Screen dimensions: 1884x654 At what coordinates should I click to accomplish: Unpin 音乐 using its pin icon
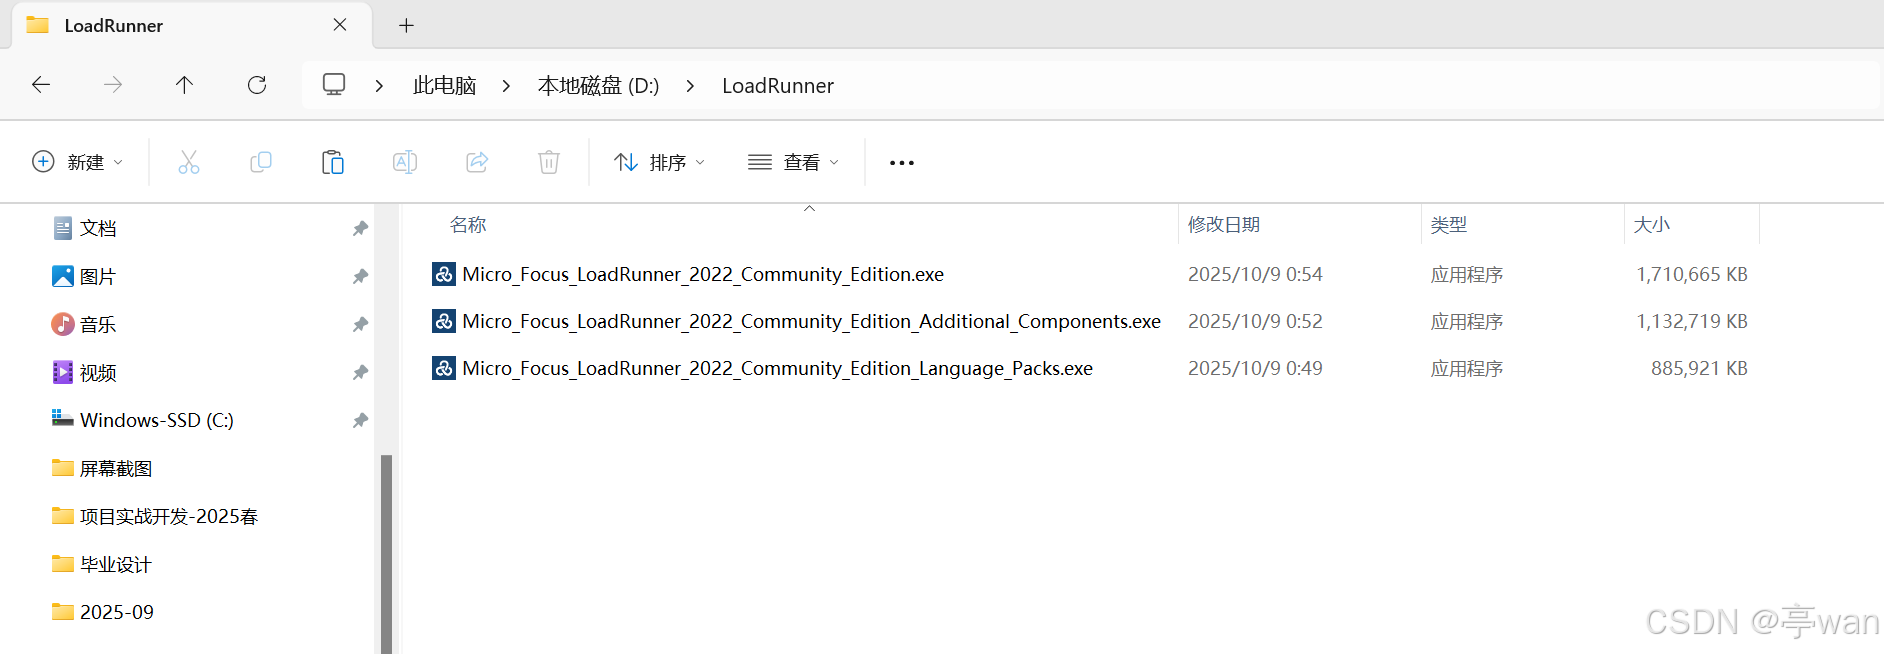coord(360,324)
